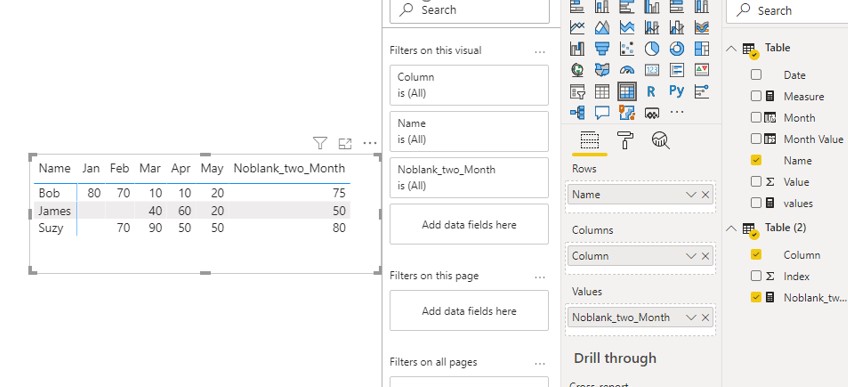Open options for Filters on this page
848x387 pixels.
tap(539, 277)
